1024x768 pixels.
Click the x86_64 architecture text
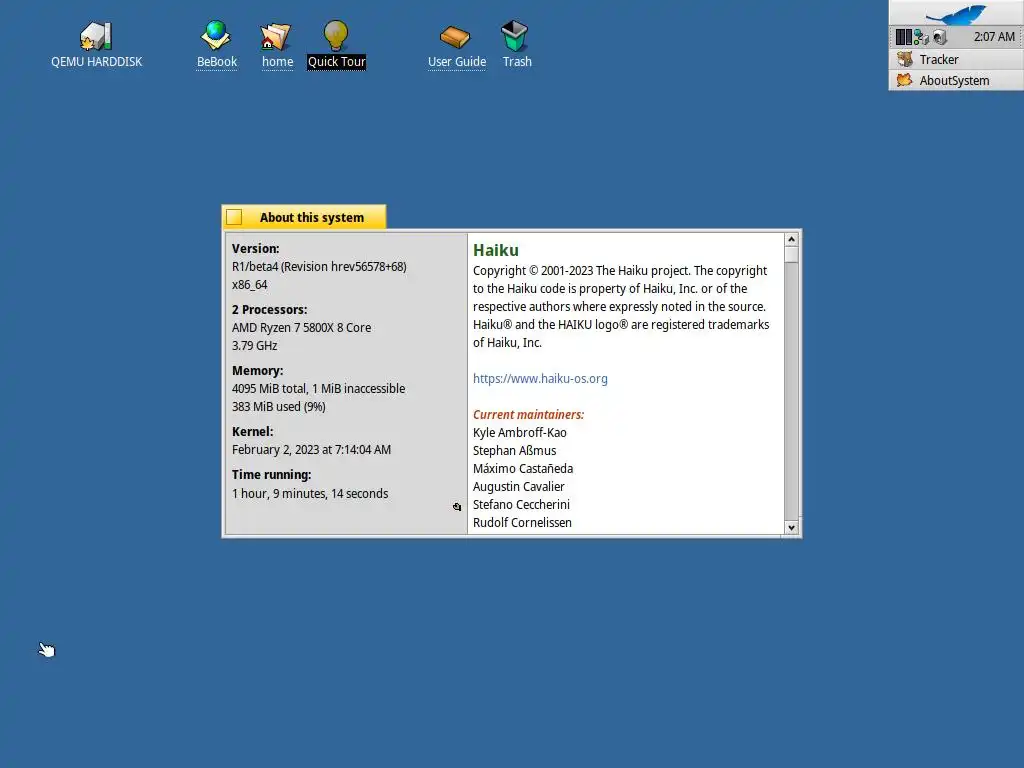pyautogui.click(x=249, y=285)
